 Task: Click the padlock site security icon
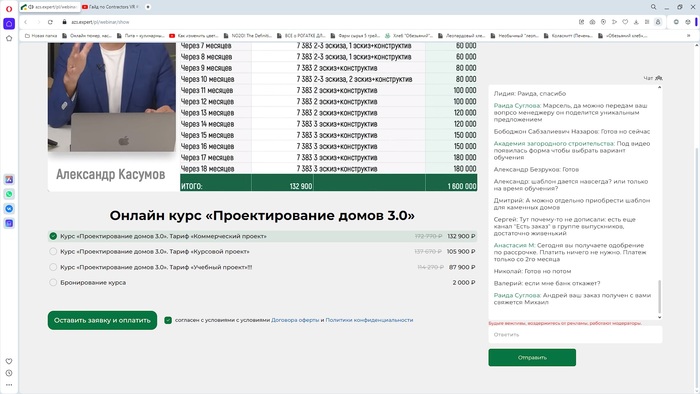(x=64, y=22)
